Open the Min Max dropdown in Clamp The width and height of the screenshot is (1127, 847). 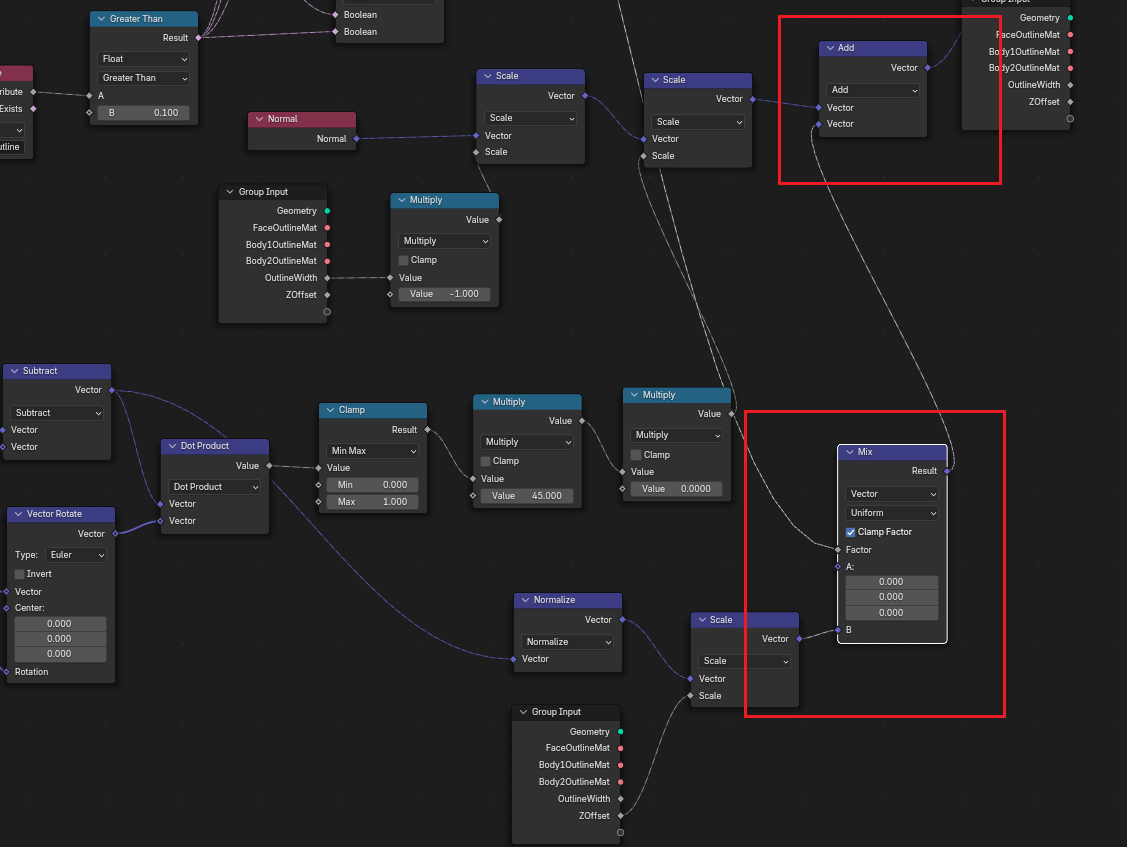tap(372, 451)
